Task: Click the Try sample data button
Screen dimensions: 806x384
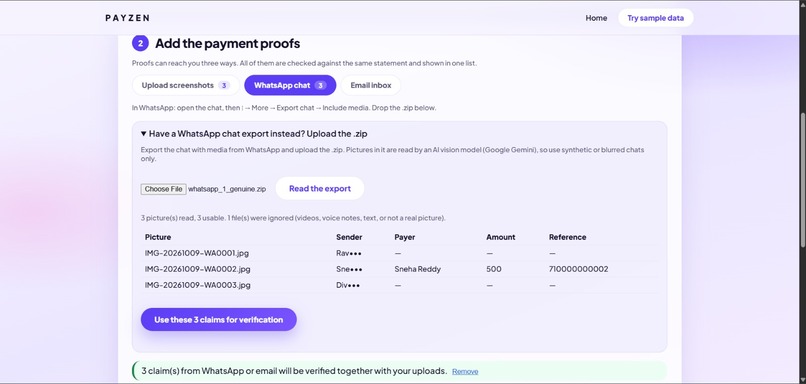Action: click(x=655, y=18)
